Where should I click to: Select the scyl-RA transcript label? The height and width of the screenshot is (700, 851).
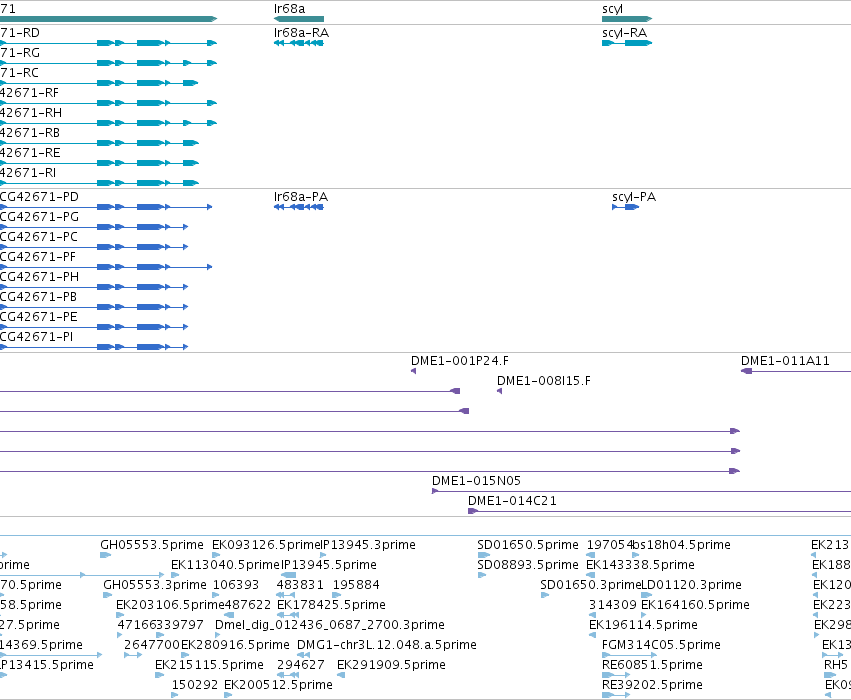pos(624,33)
